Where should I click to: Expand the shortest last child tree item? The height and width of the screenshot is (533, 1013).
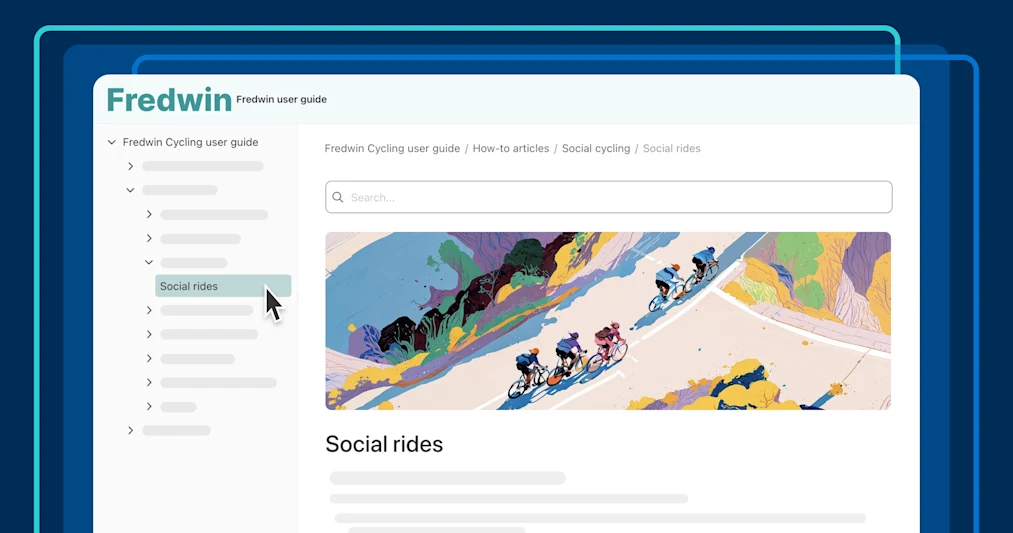[x=149, y=406]
